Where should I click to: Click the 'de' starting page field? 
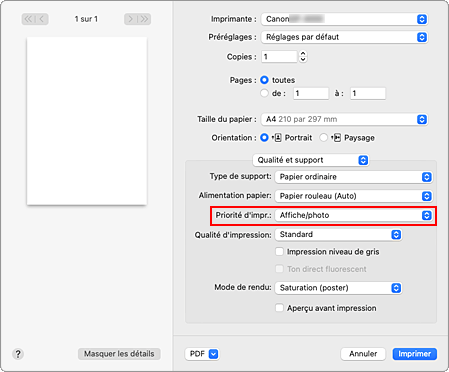pos(311,93)
